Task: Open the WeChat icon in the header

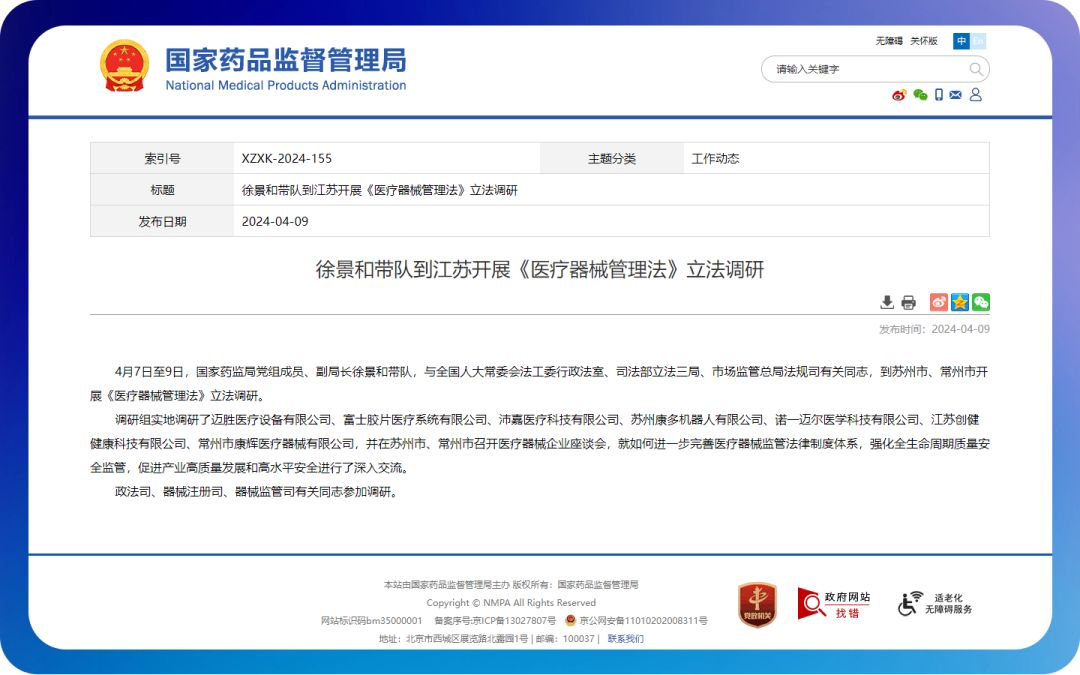Action: pyautogui.click(x=920, y=95)
